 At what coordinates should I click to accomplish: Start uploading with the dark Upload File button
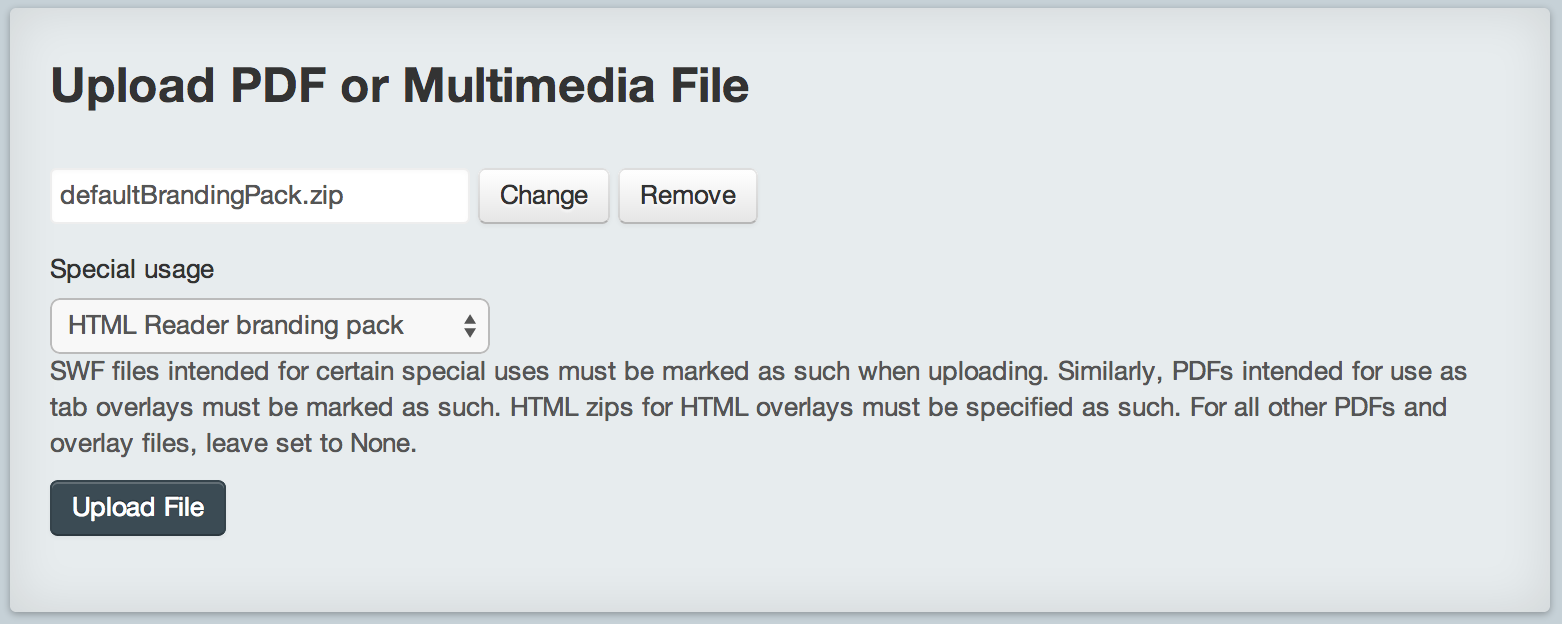point(138,508)
